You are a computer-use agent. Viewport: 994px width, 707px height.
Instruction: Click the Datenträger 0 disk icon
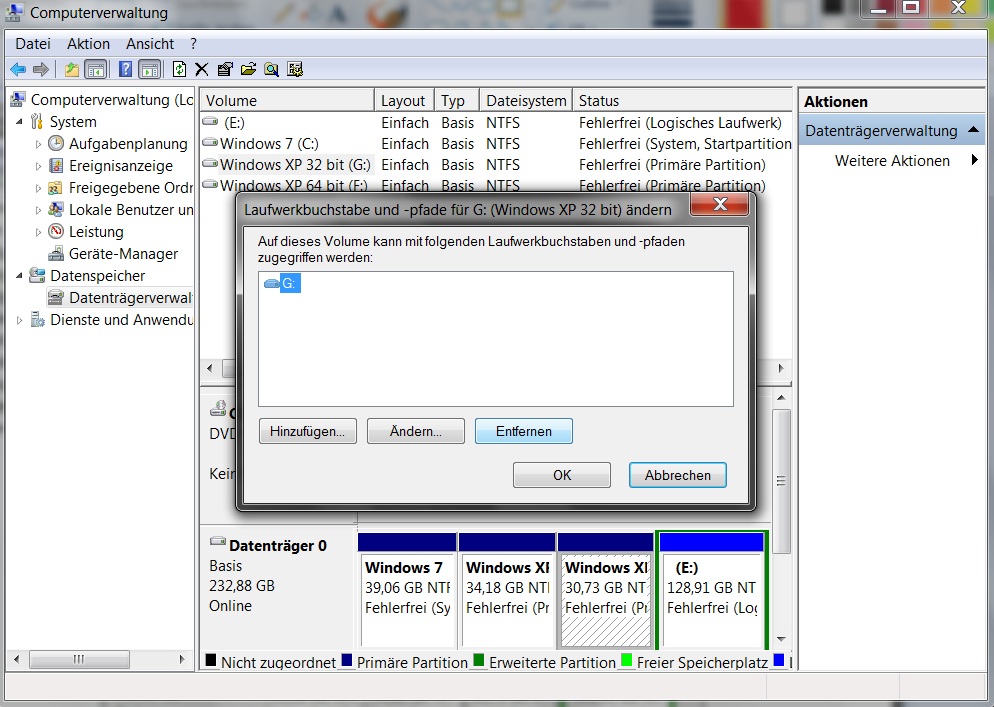(x=218, y=542)
